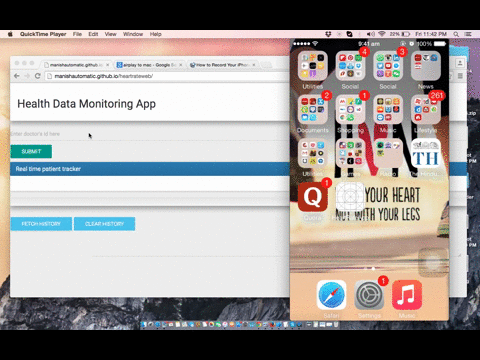Open the Lifestyle folder with 261 badge
This screenshot has height=360, width=480.
426,109
